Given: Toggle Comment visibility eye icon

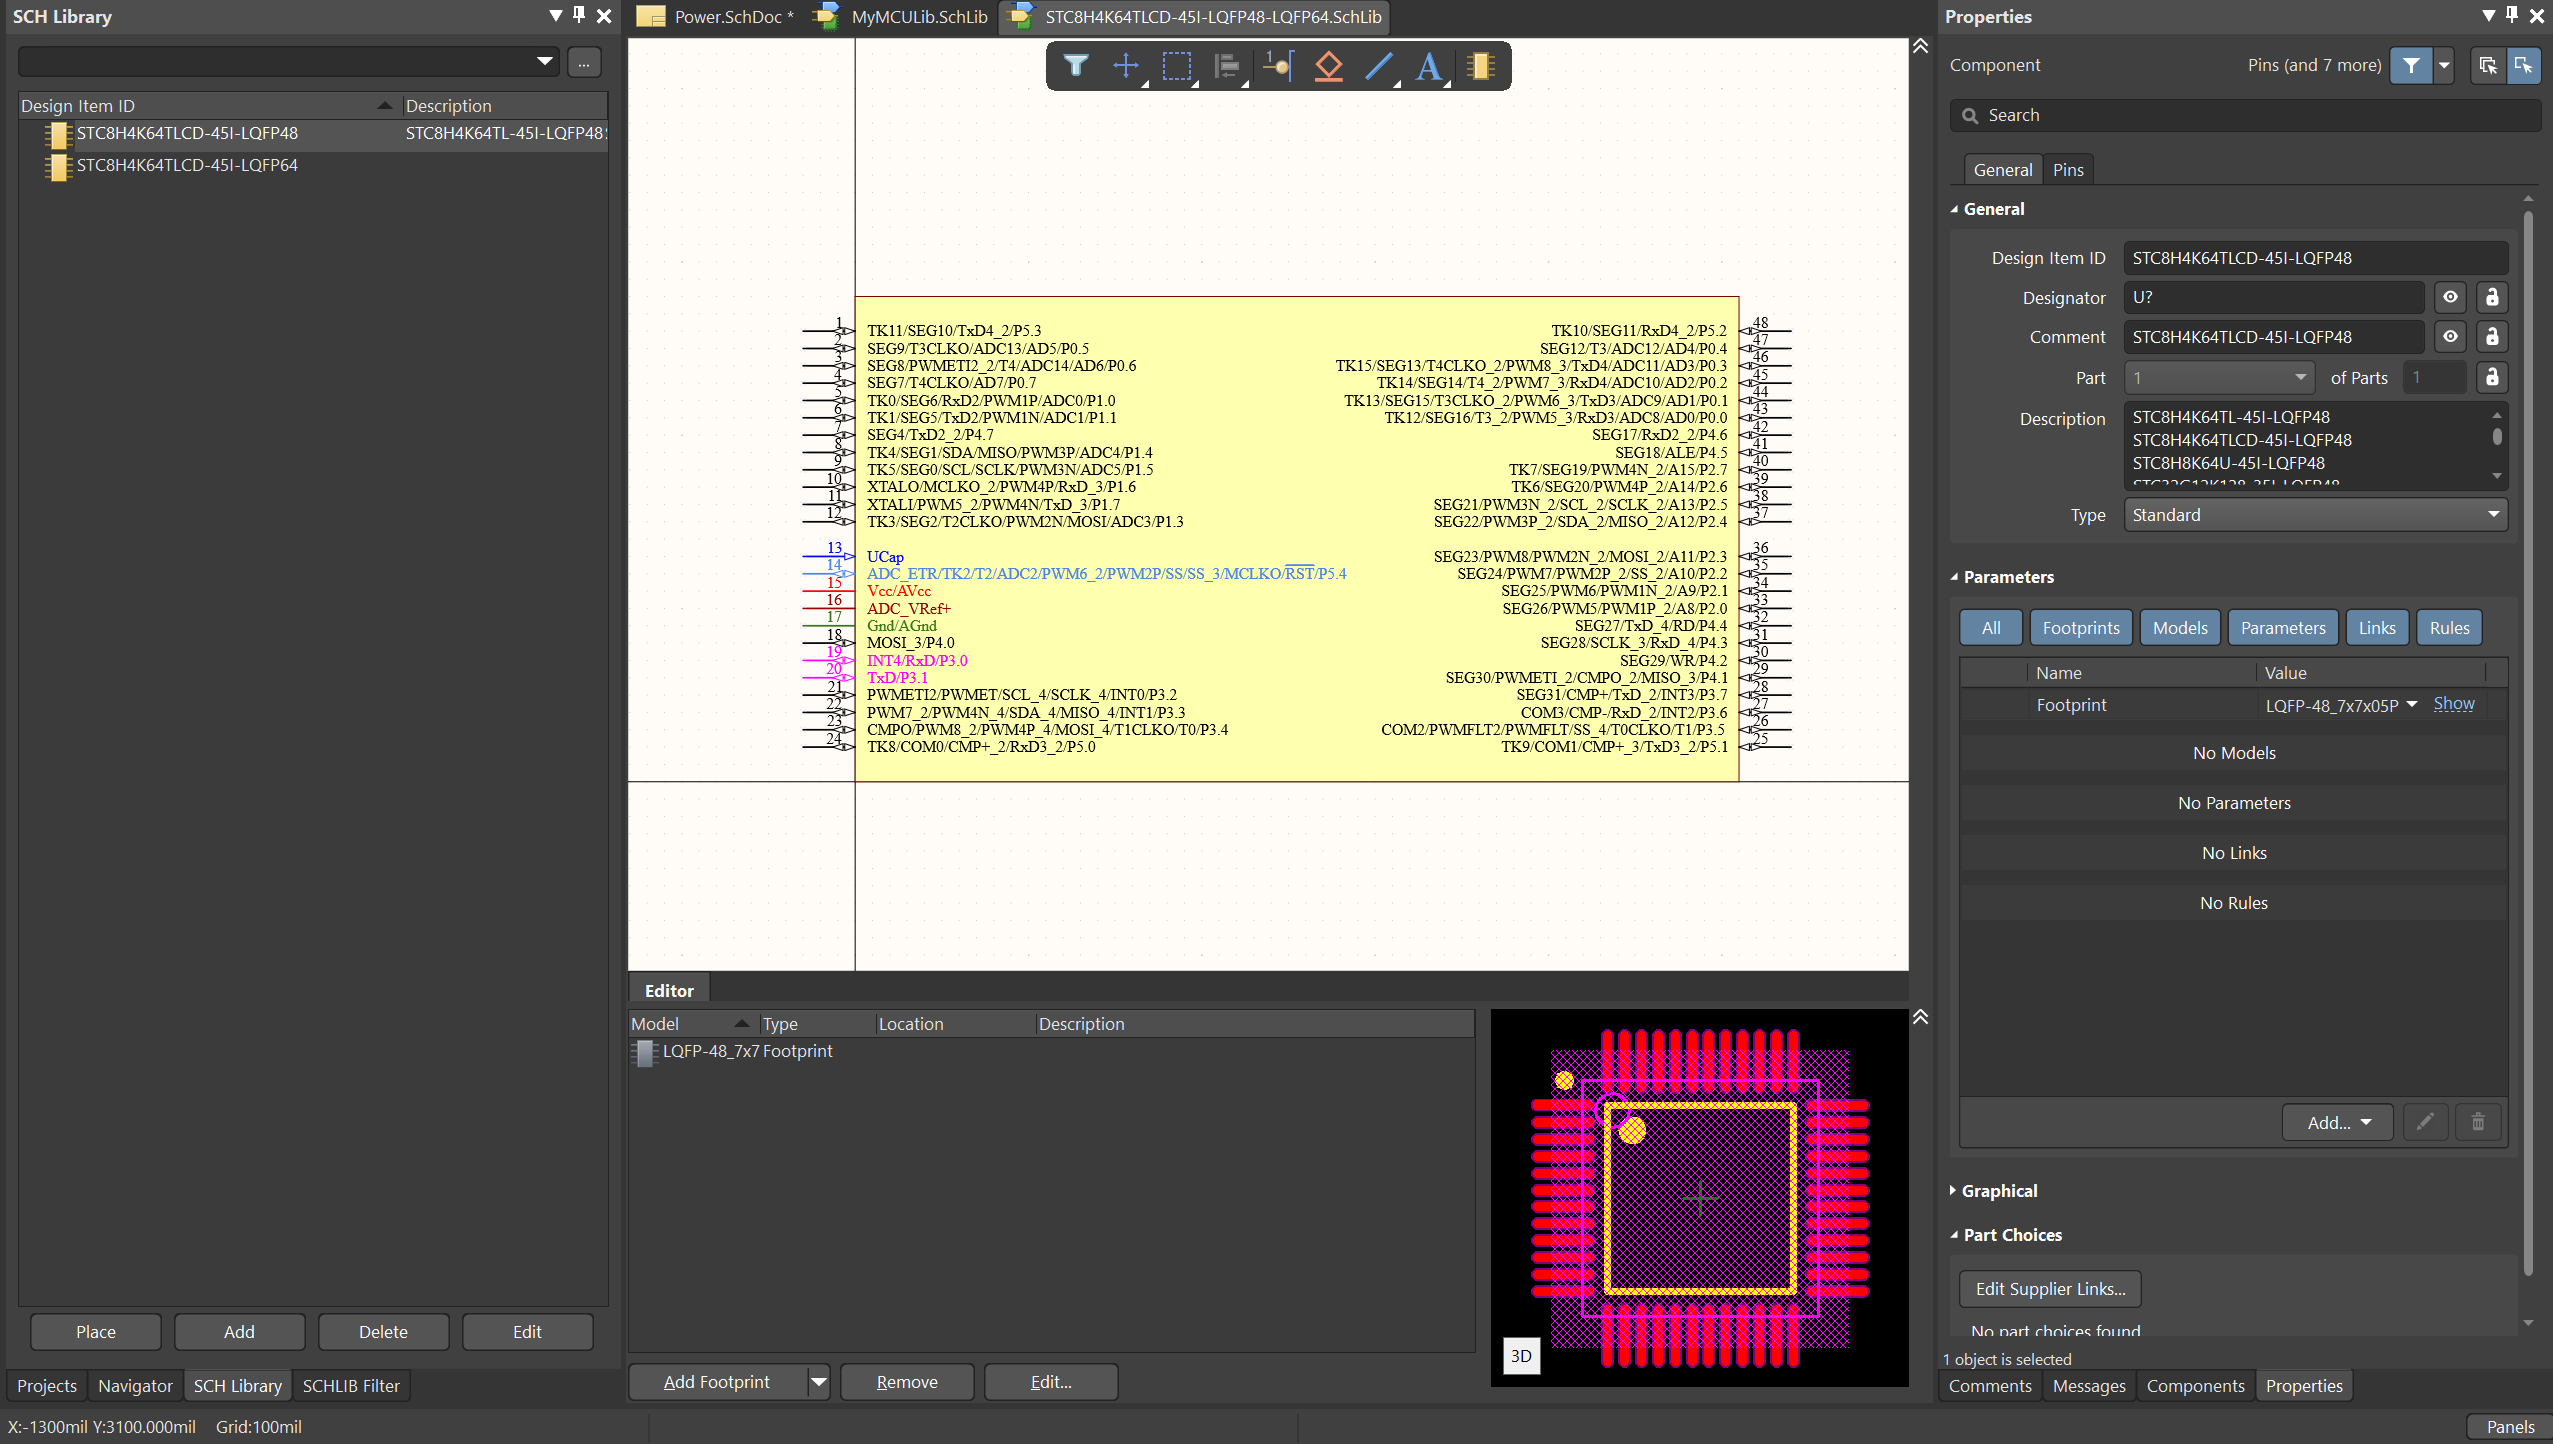Looking at the screenshot, I should tap(2450, 337).
